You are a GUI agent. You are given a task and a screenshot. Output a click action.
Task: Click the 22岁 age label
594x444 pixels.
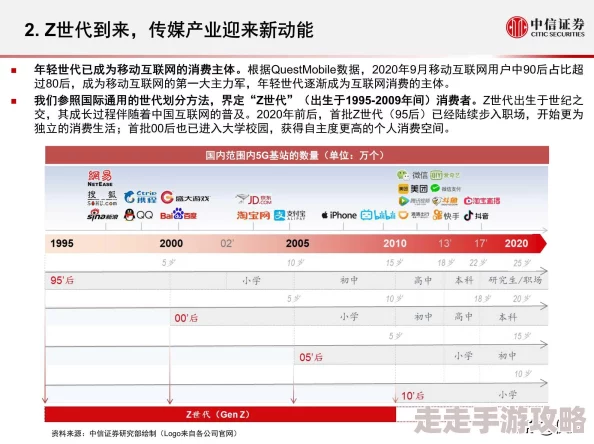(478, 263)
